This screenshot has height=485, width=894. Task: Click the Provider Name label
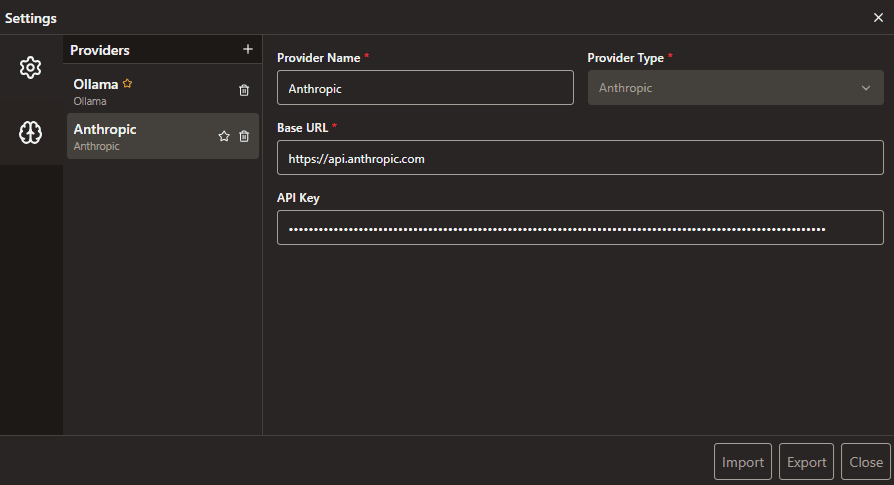point(319,58)
